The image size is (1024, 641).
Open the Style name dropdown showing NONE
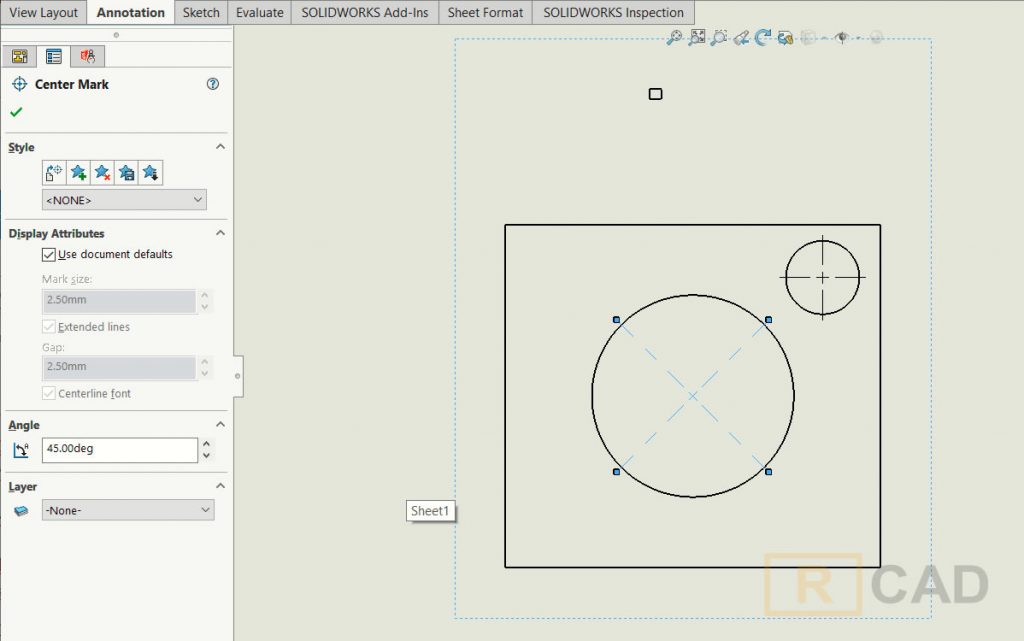(123, 199)
